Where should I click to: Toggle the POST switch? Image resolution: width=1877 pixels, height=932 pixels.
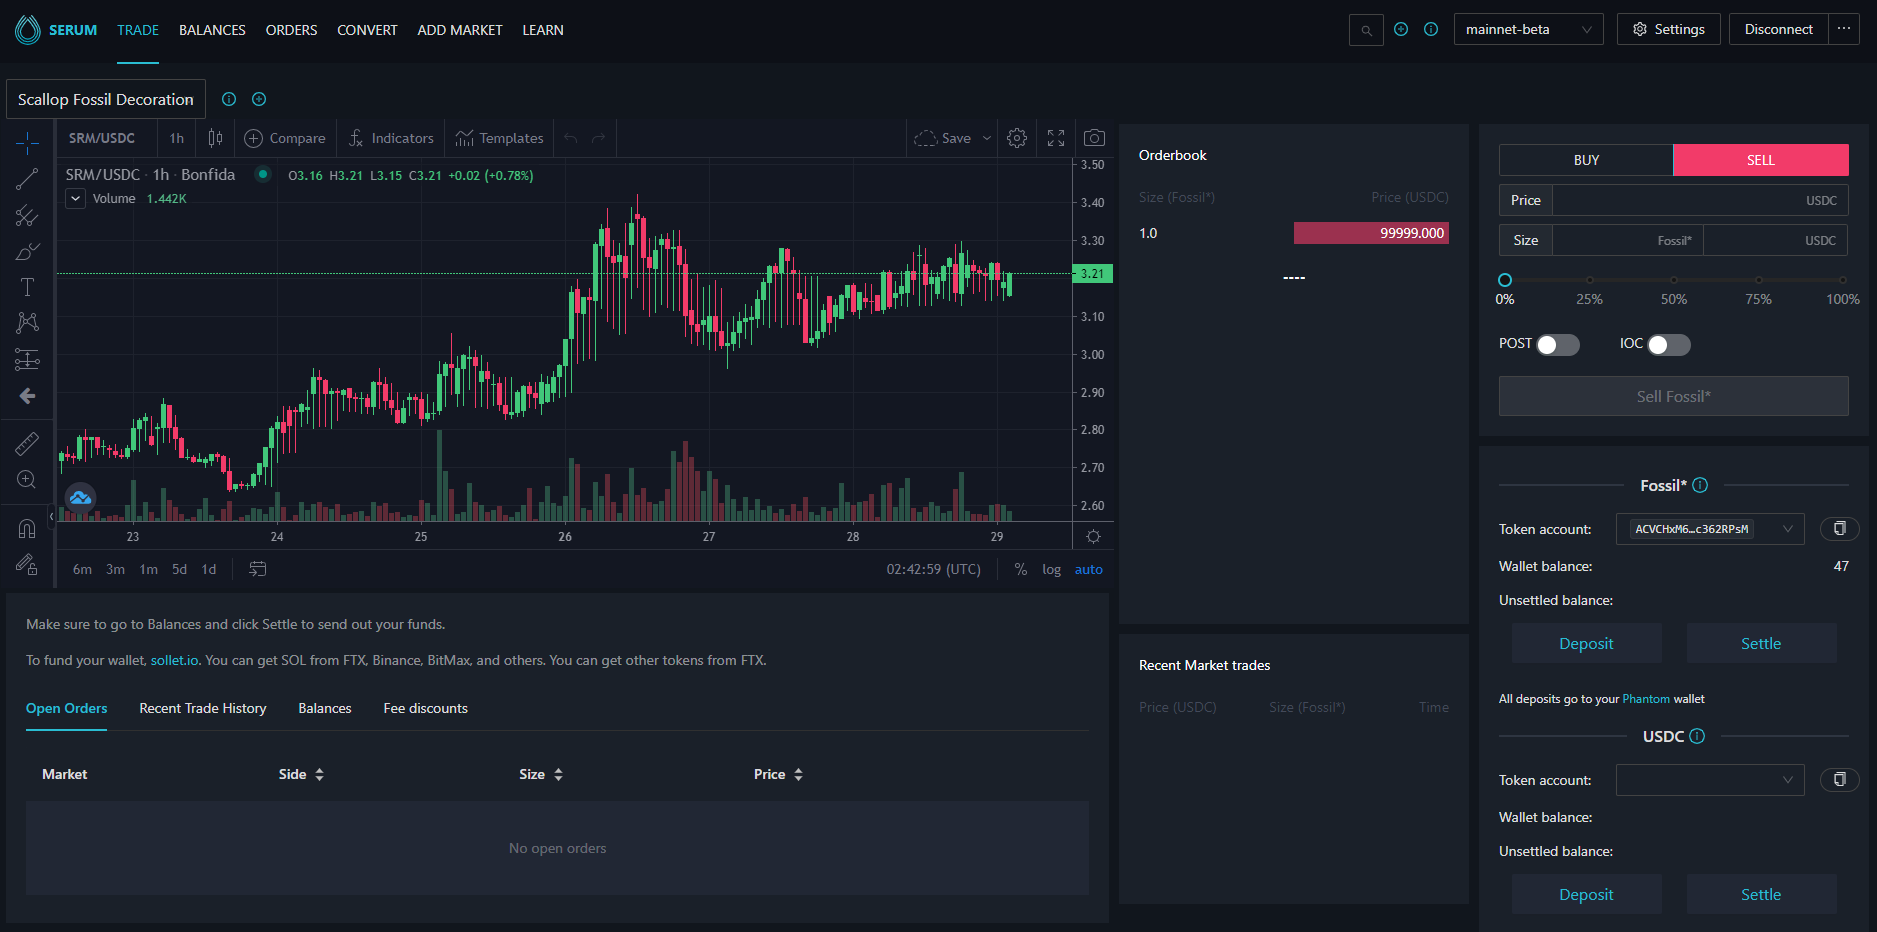[1557, 345]
